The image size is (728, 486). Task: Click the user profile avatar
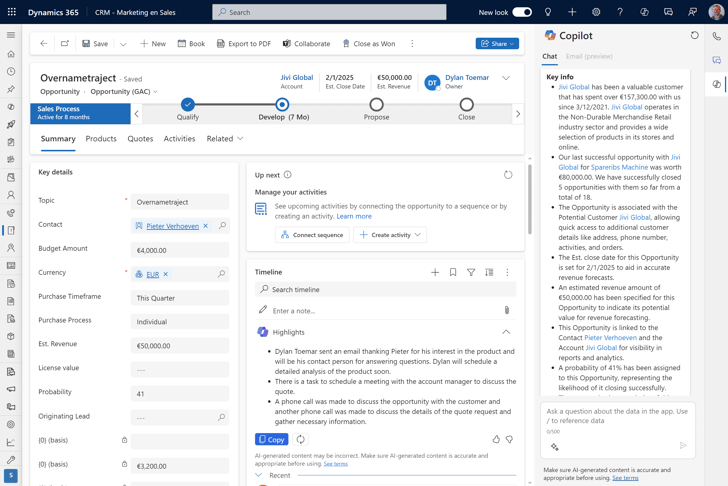(x=716, y=12)
